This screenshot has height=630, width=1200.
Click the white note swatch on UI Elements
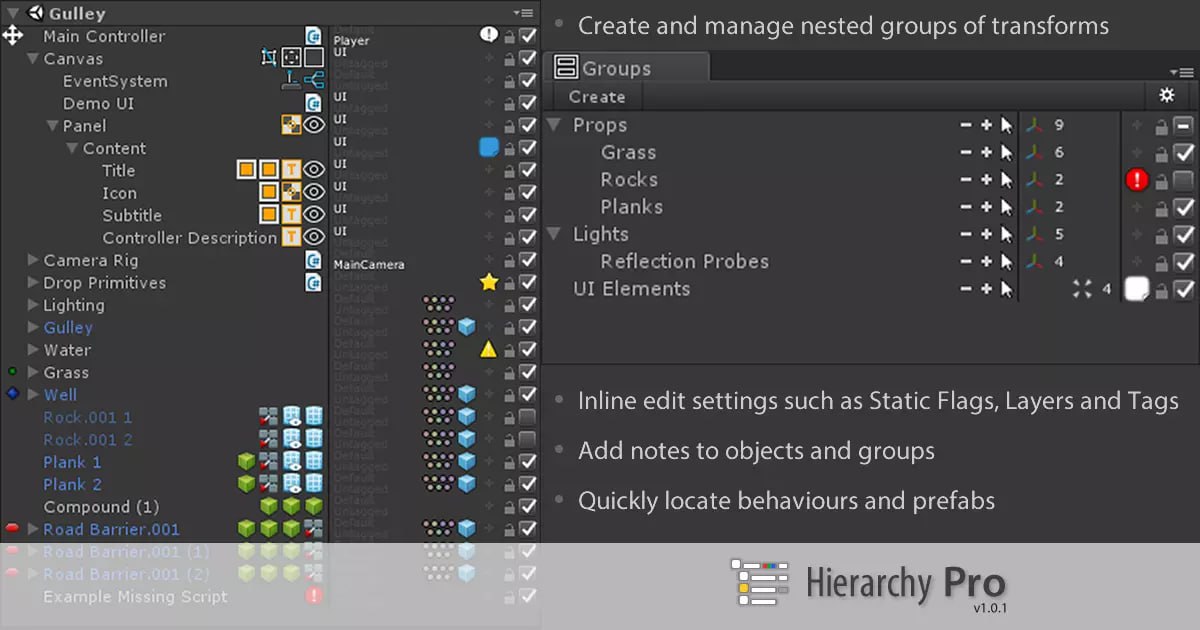tap(1137, 289)
